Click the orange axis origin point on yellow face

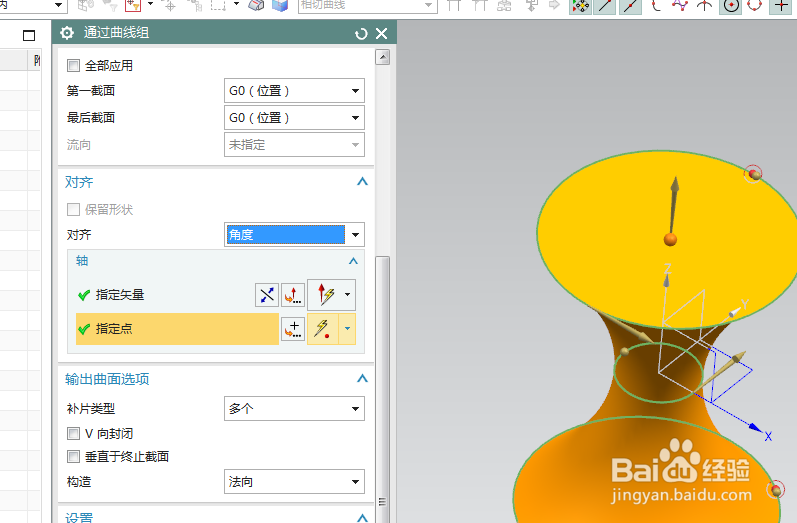[x=670, y=239]
